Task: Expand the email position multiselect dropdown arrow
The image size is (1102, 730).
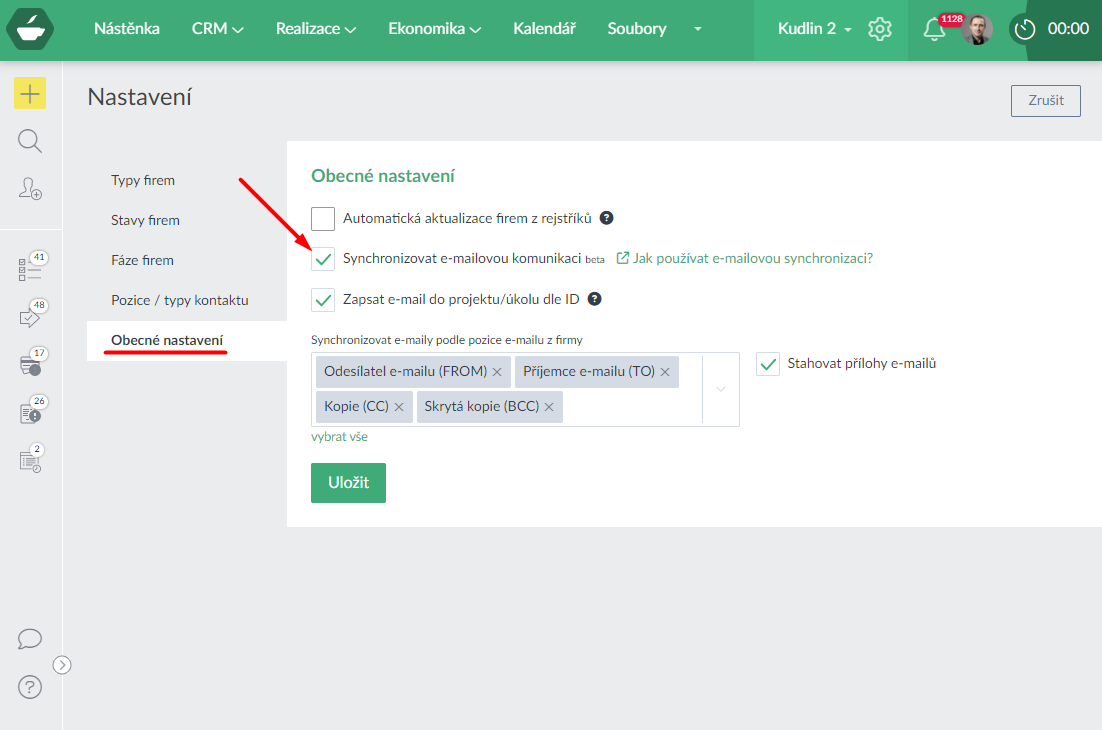Action: [720, 389]
